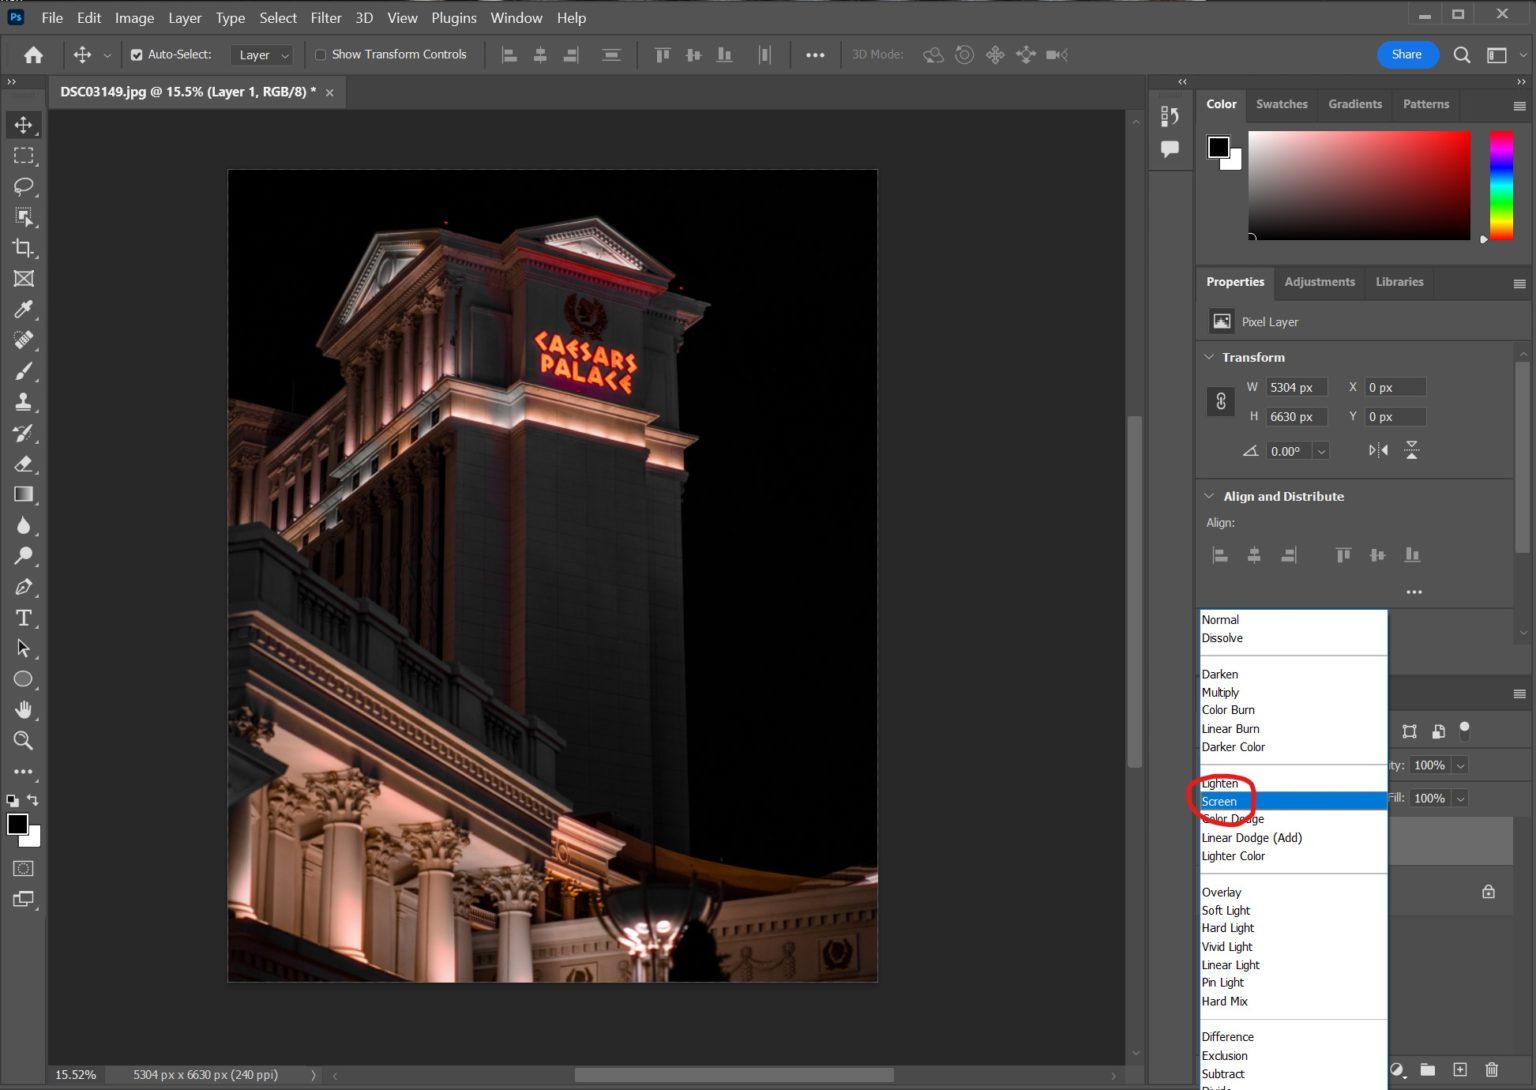Open the Fill percentage dropdown arrow
Viewport: 1536px width, 1090px height.
click(x=1460, y=799)
